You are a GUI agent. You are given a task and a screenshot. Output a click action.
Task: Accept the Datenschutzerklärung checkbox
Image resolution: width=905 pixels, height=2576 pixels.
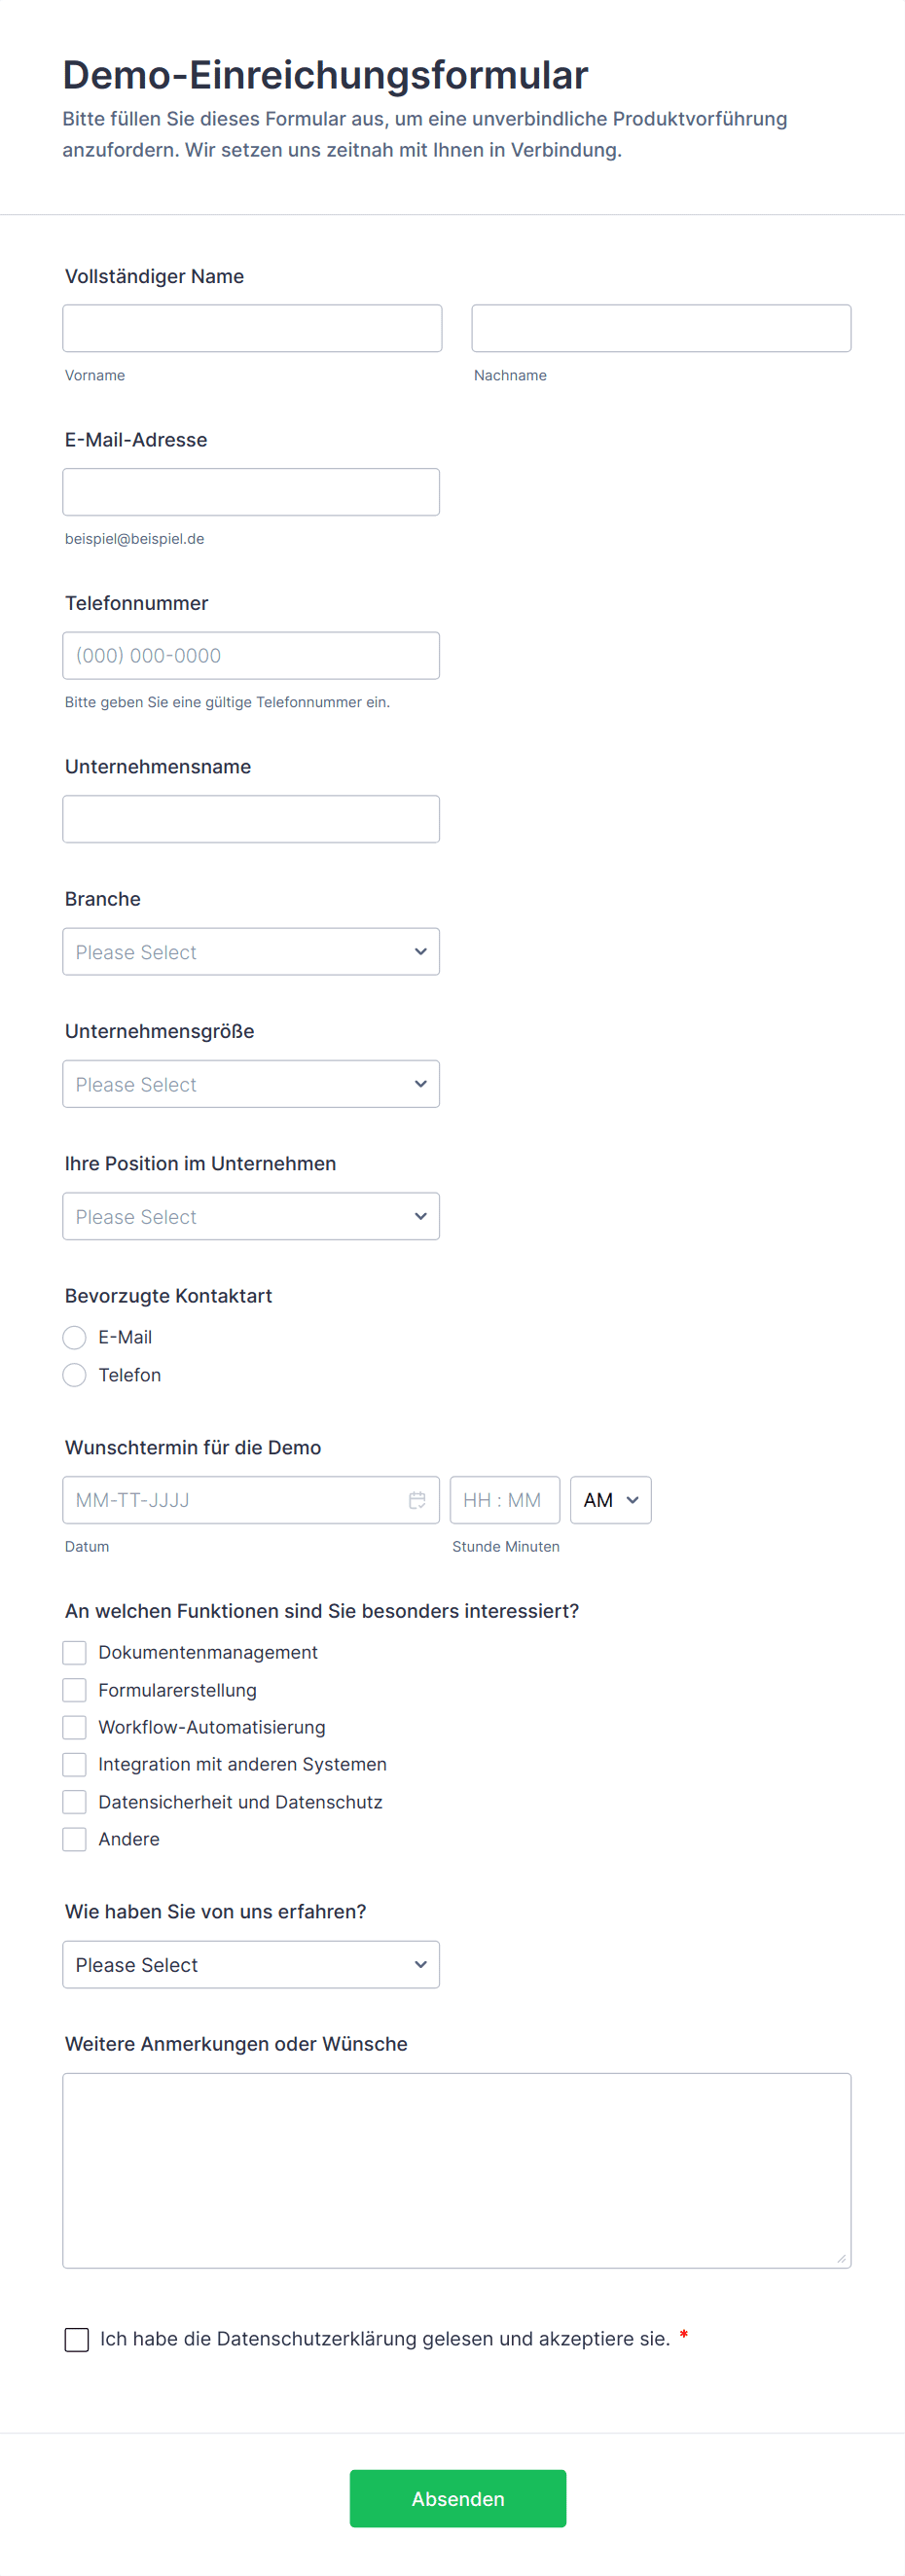(77, 2339)
